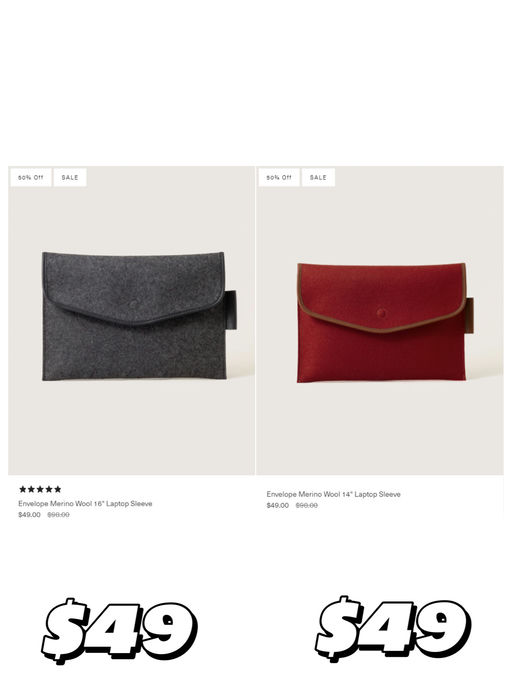The image size is (512, 683).
Task: Click the 50% Off badge on charcoal sleeve
Action: click(x=31, y=177)
